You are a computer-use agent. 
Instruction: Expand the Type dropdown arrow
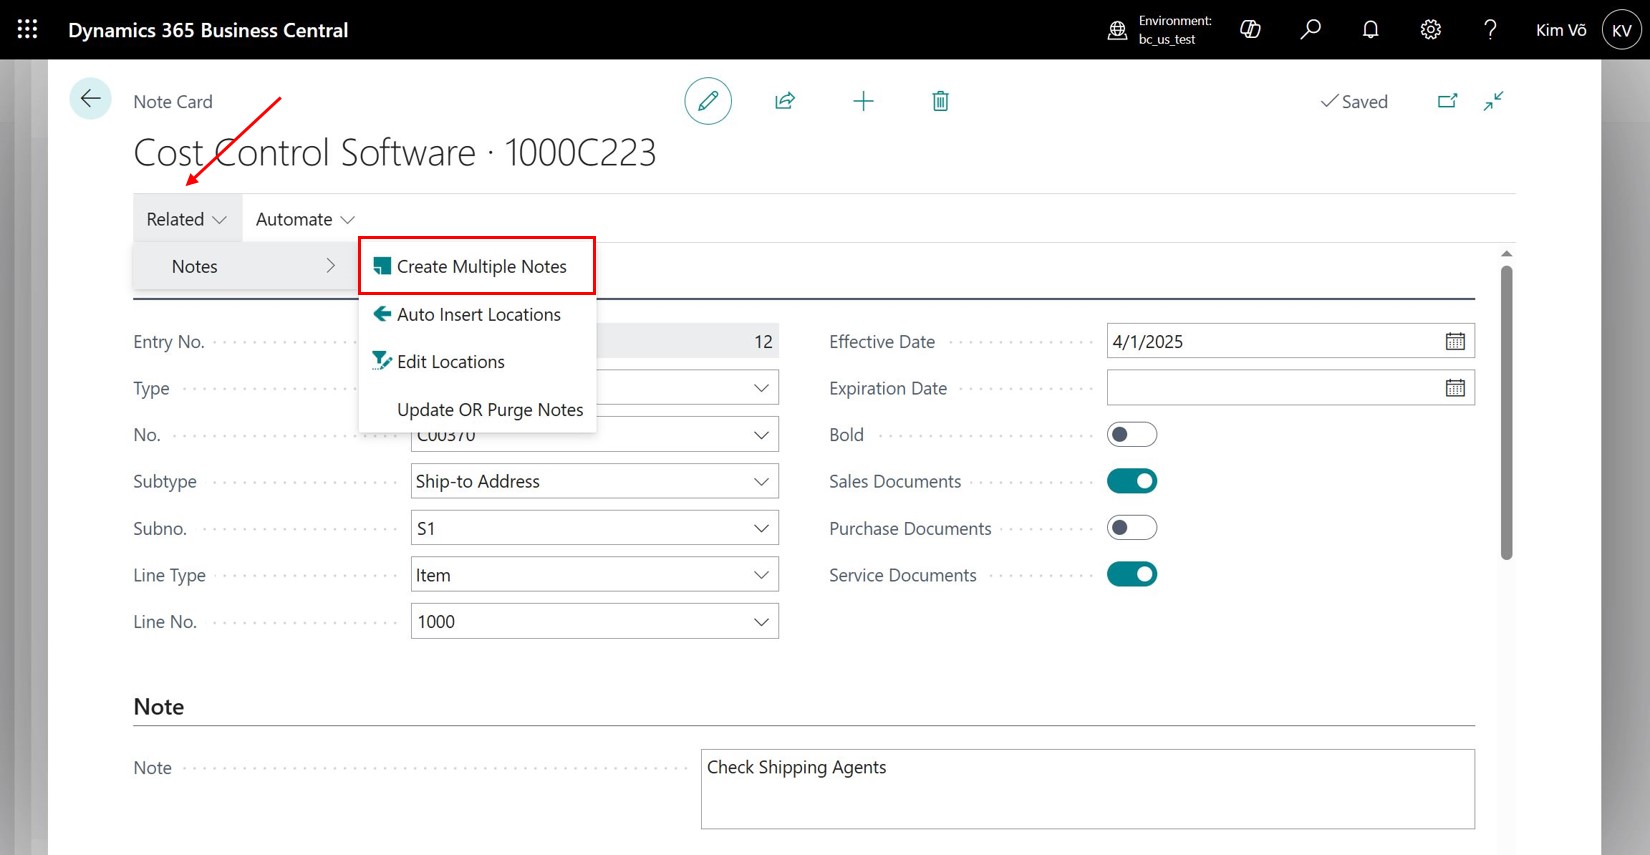coord(761,388)
